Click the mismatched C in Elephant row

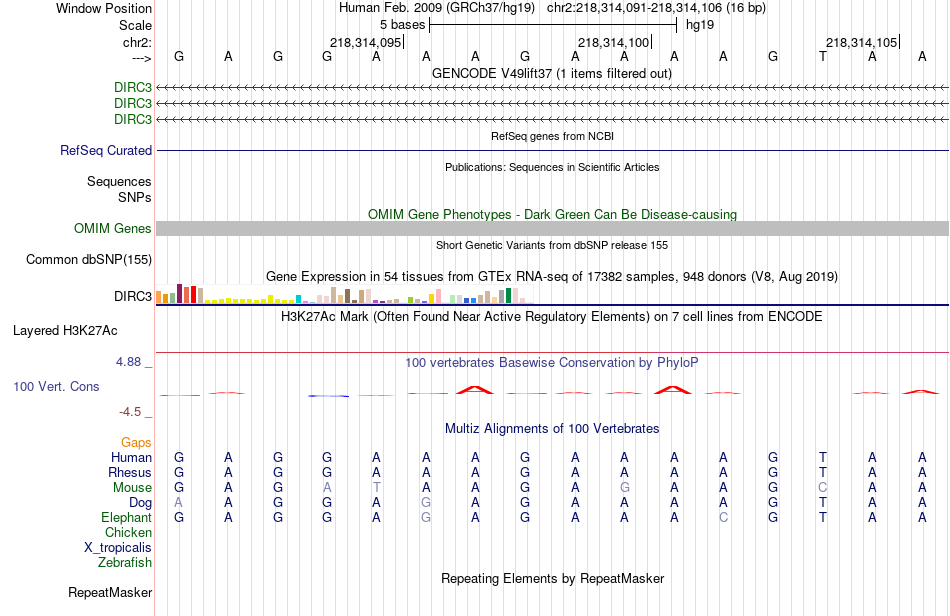coord(723,518)
